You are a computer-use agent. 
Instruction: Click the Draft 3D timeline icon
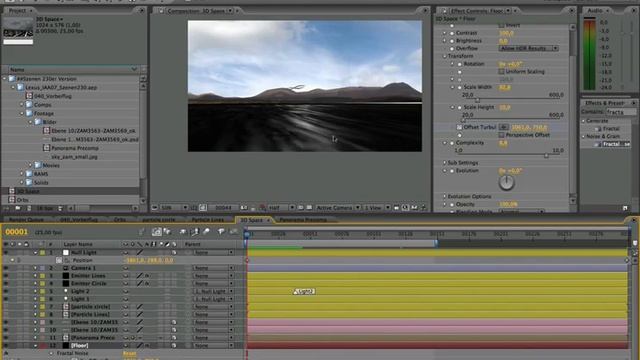(167, 232)
